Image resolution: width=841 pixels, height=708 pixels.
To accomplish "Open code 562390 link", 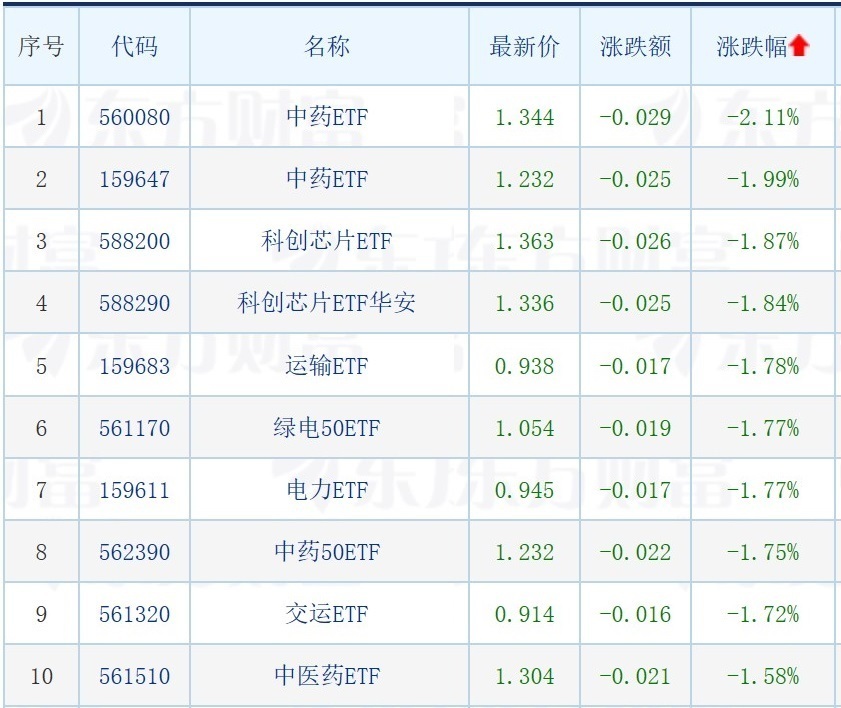I will point(134,552).
